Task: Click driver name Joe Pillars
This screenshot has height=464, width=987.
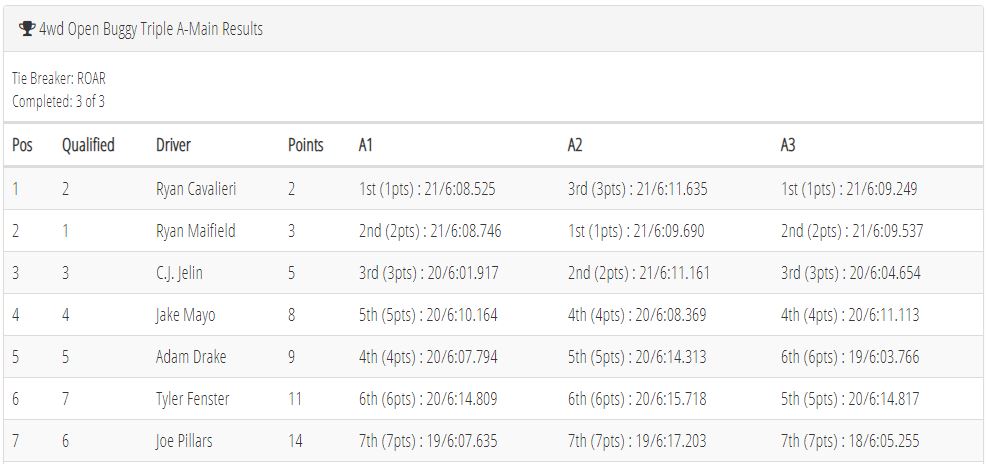Action: tap(184, 441)
